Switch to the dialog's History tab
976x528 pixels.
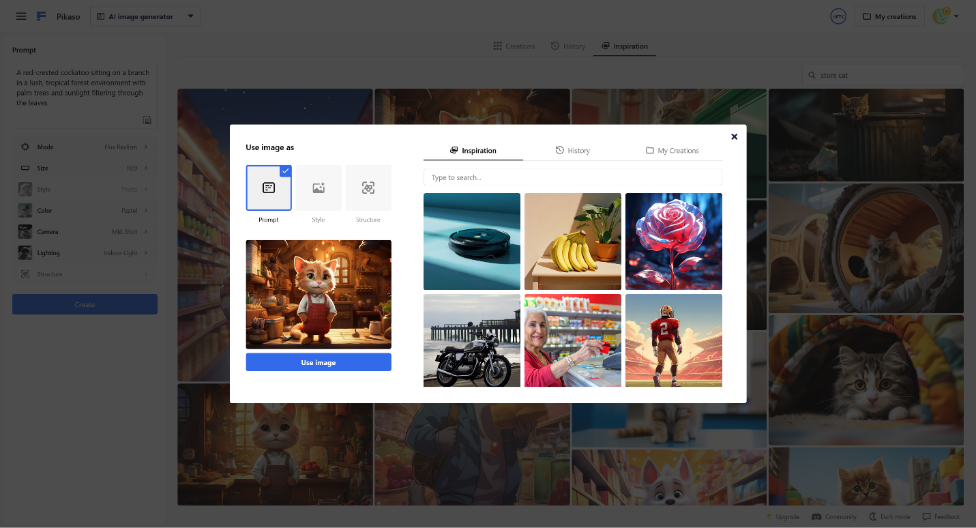[572, 150]
